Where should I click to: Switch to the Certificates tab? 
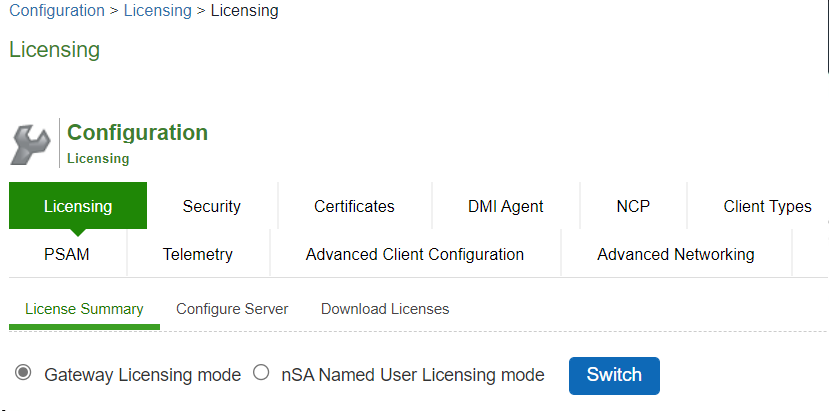[354, 206]
